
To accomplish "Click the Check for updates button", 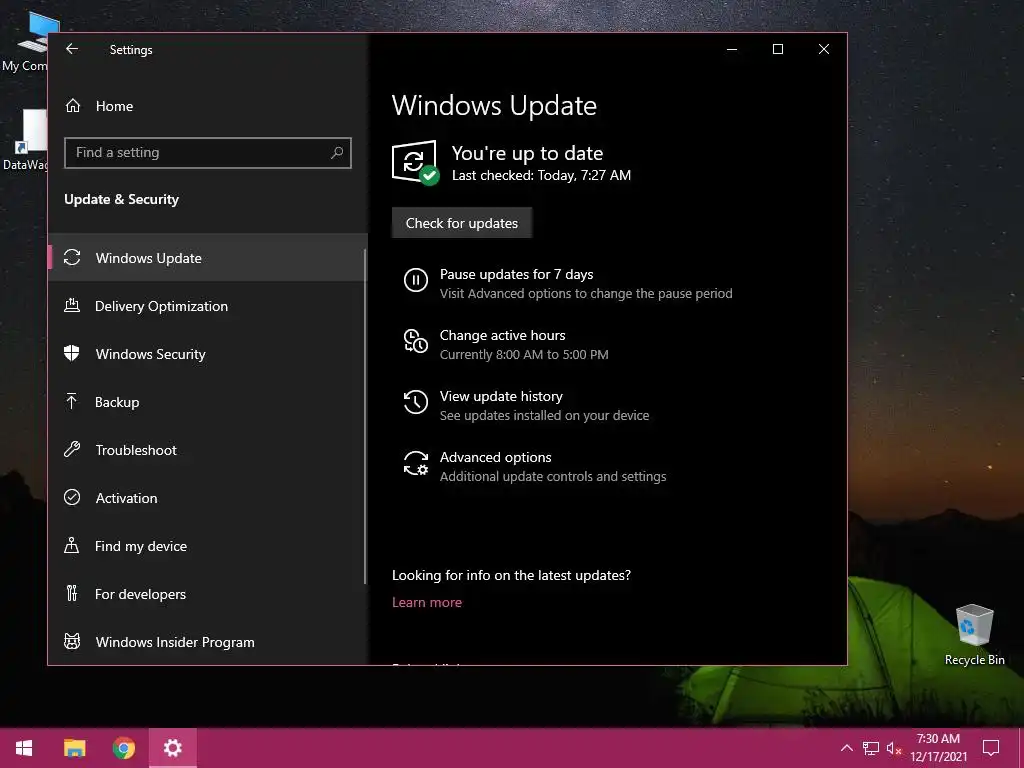I will pos(462,223).
